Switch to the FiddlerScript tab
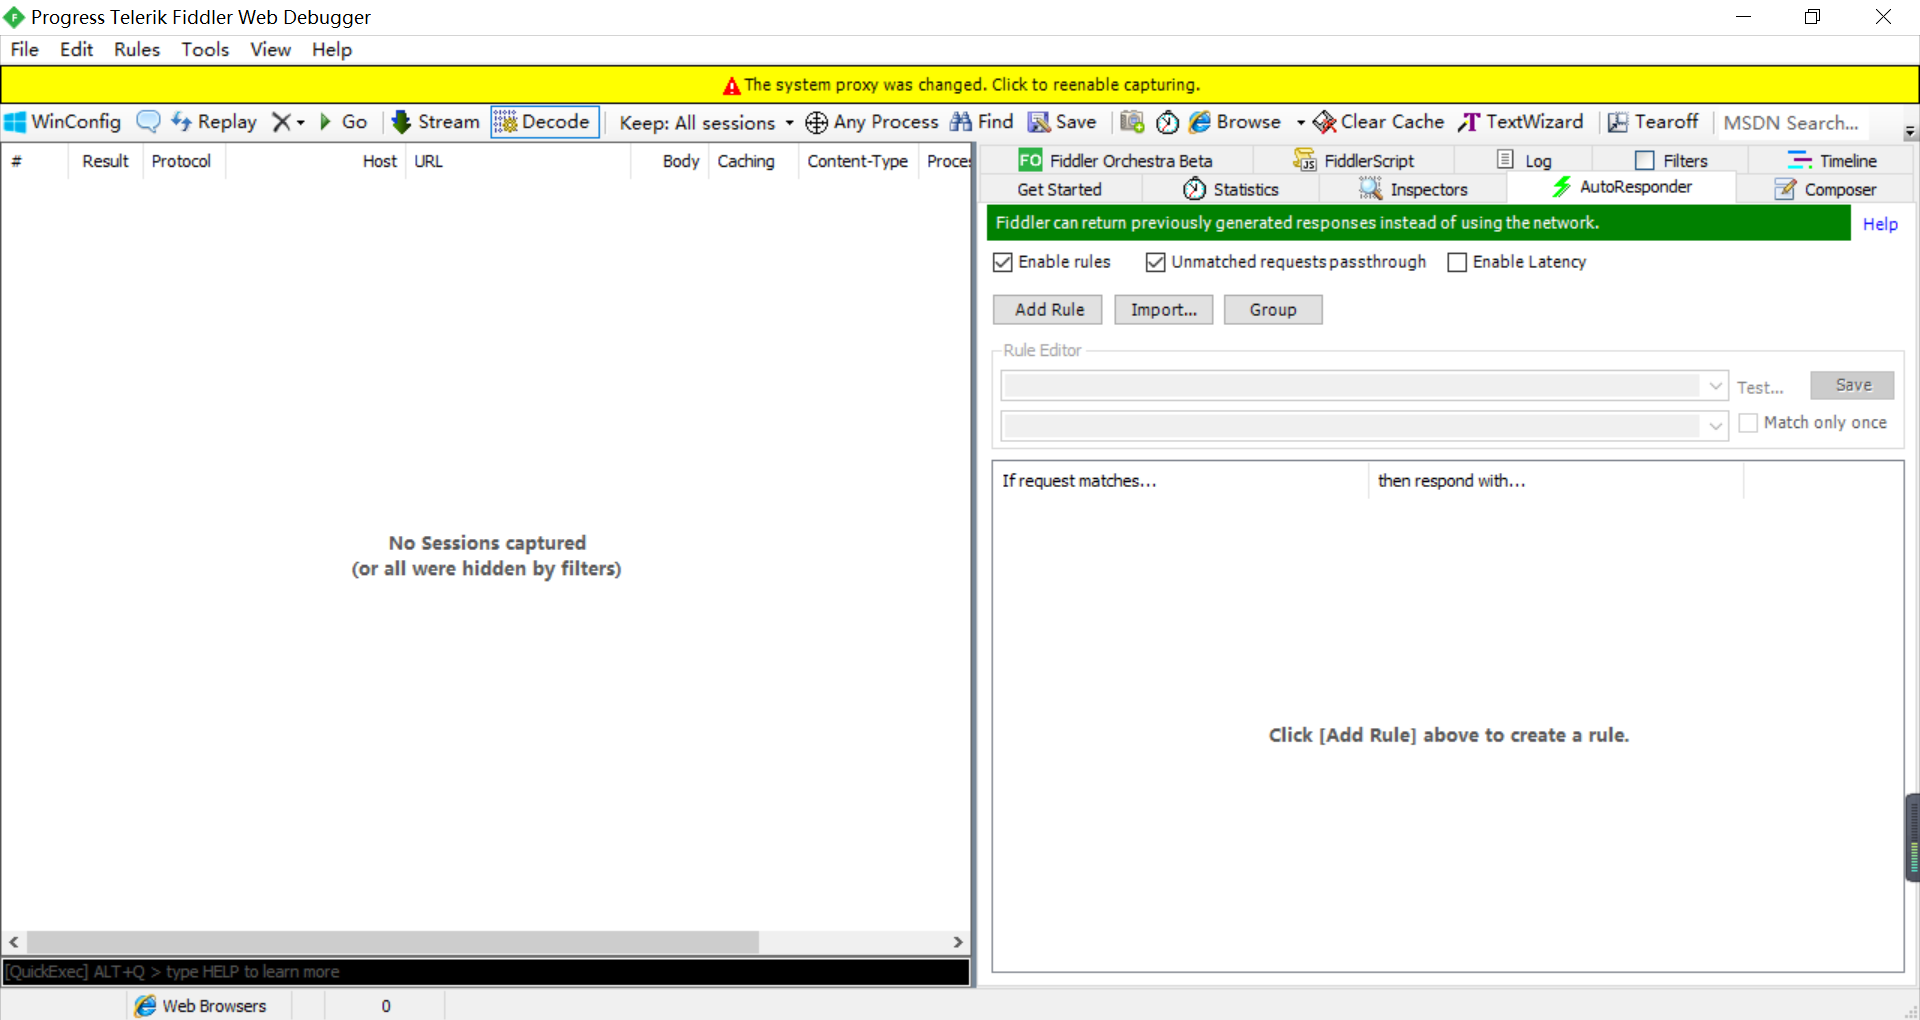The width and height of the screenshot is (1920, 1020). tap(1353, 160)
